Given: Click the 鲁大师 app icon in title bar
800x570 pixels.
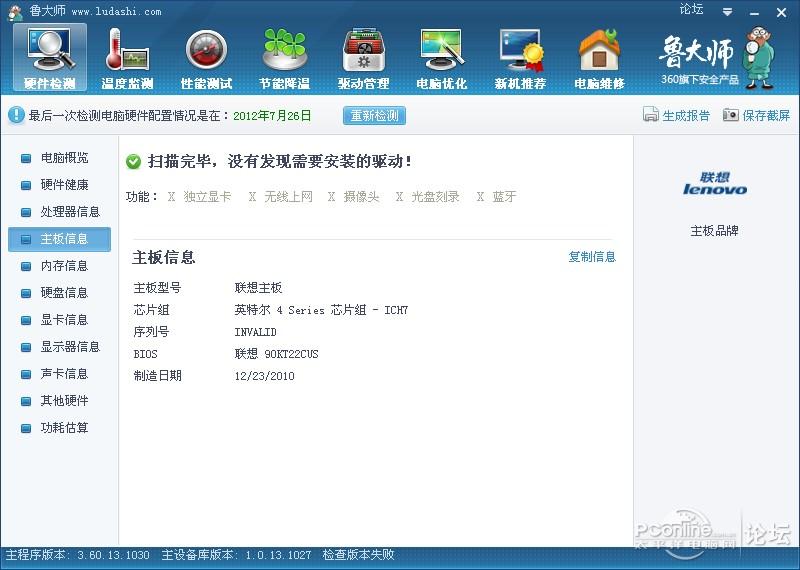Looking at the screenshot, I should 15,12.
